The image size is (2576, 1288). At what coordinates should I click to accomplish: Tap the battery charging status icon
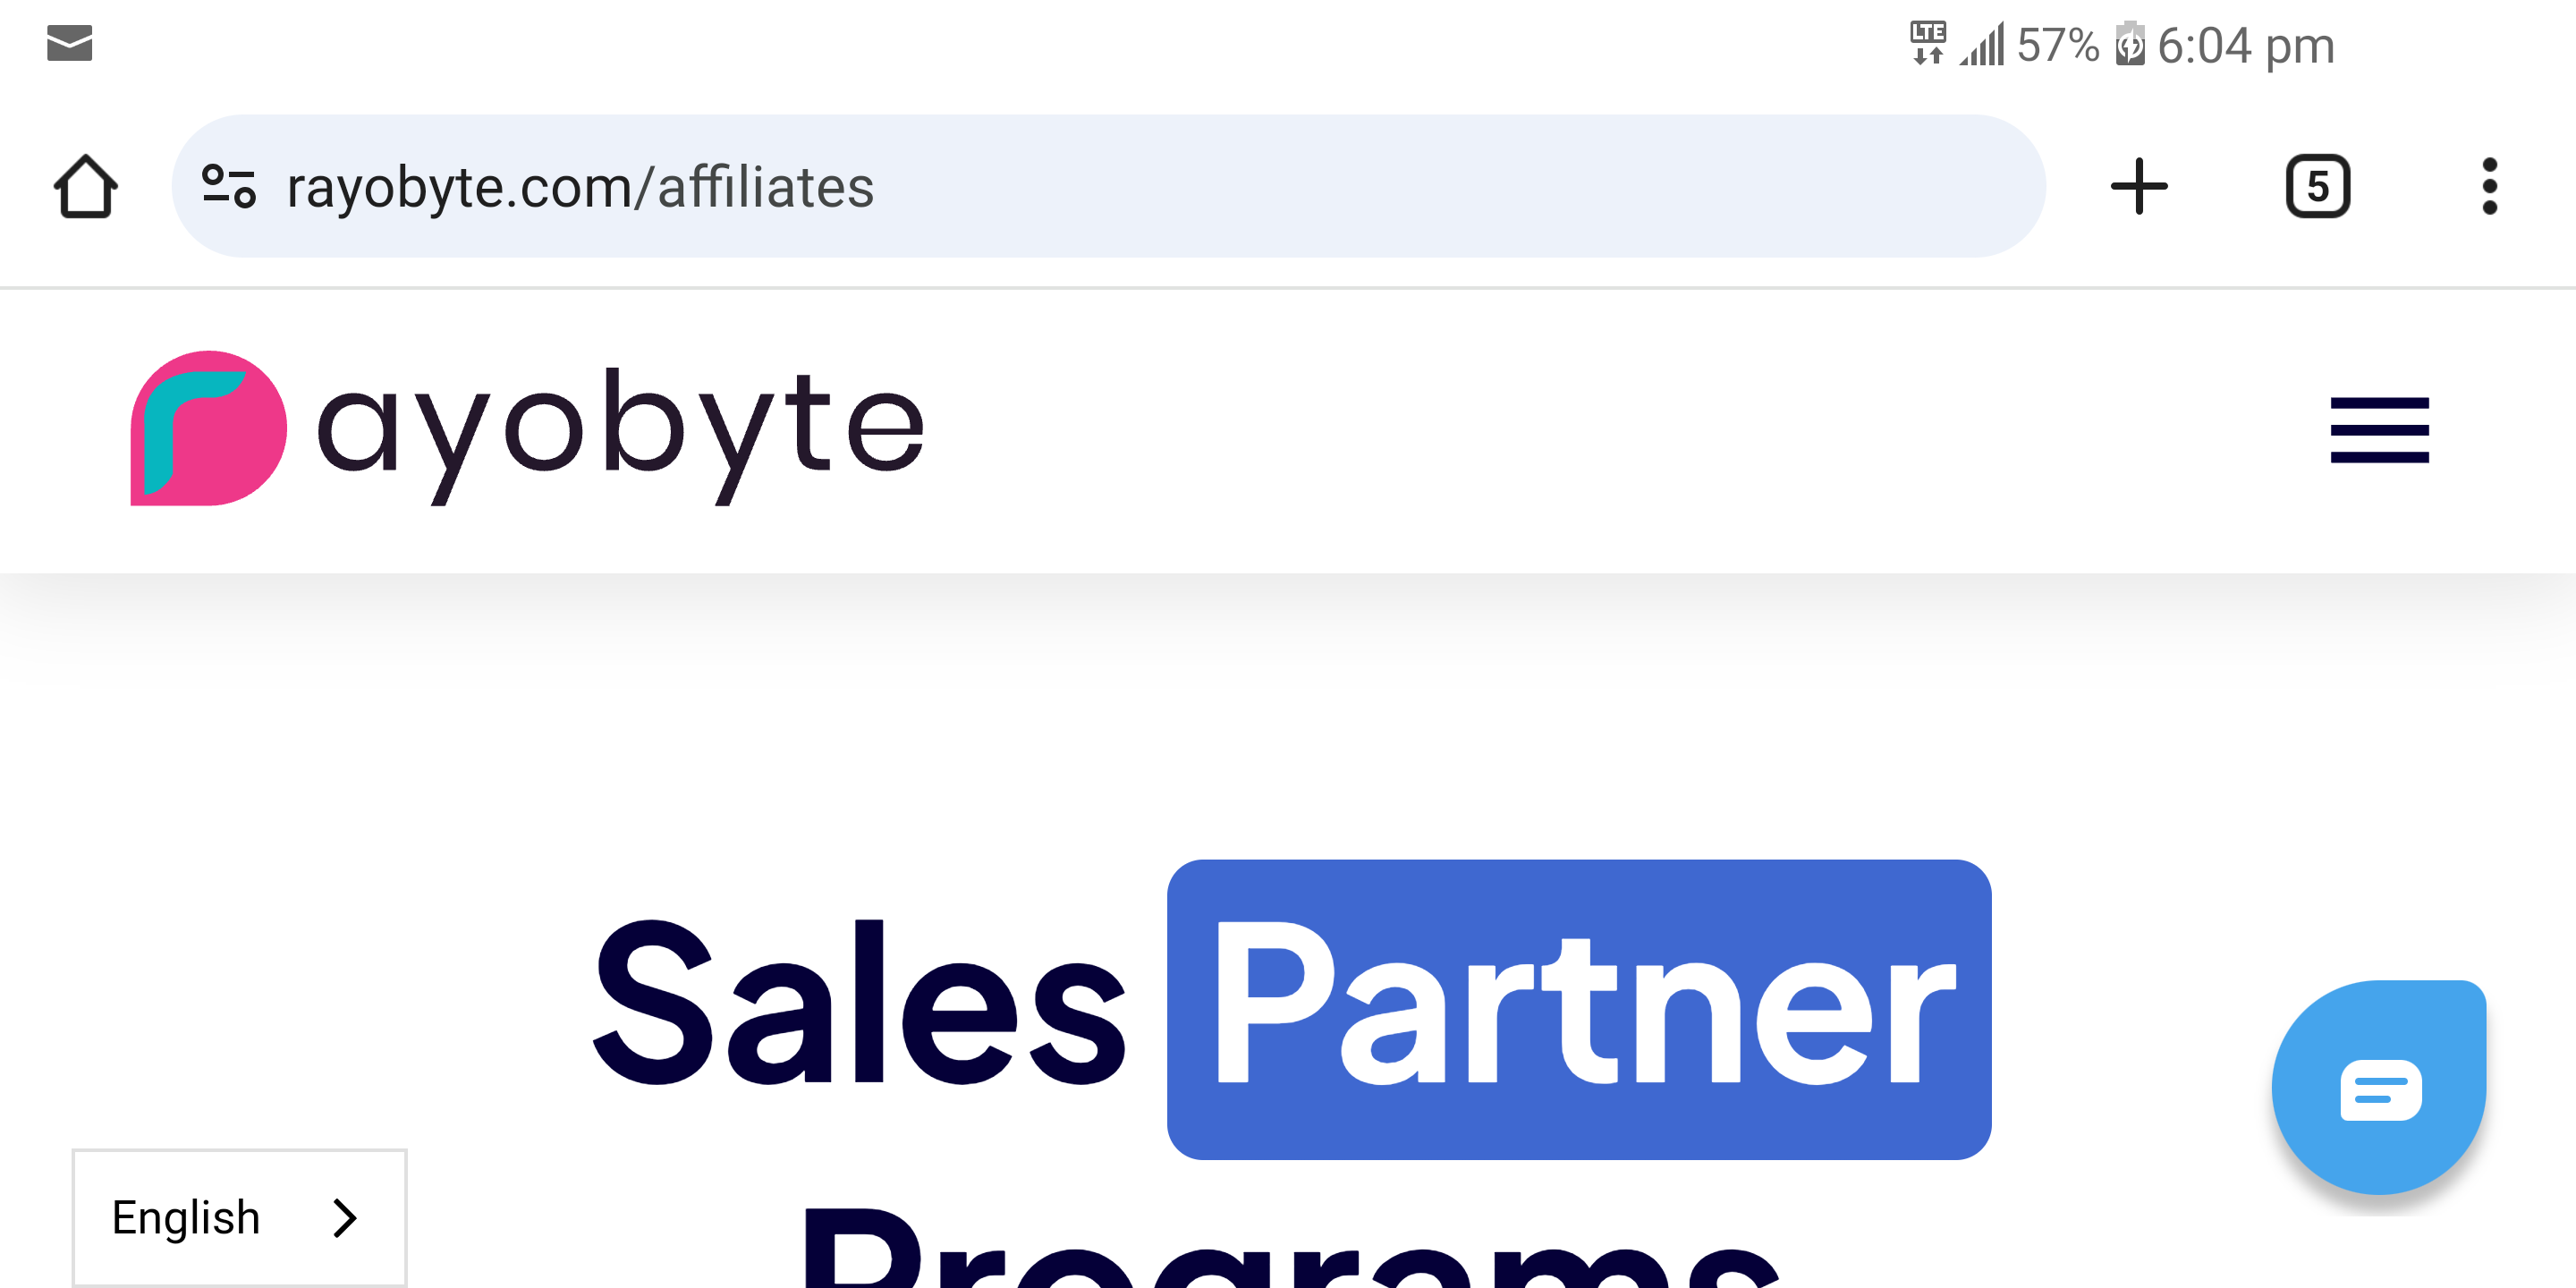[x=2130, y=43]
